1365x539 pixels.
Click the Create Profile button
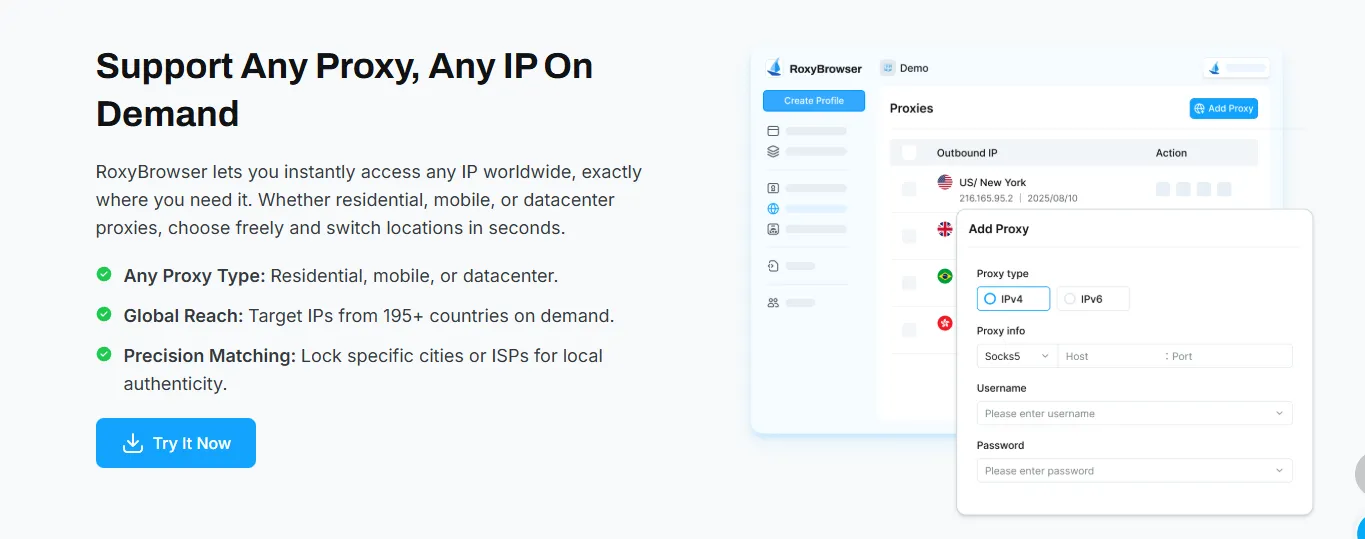coord(814,101)
